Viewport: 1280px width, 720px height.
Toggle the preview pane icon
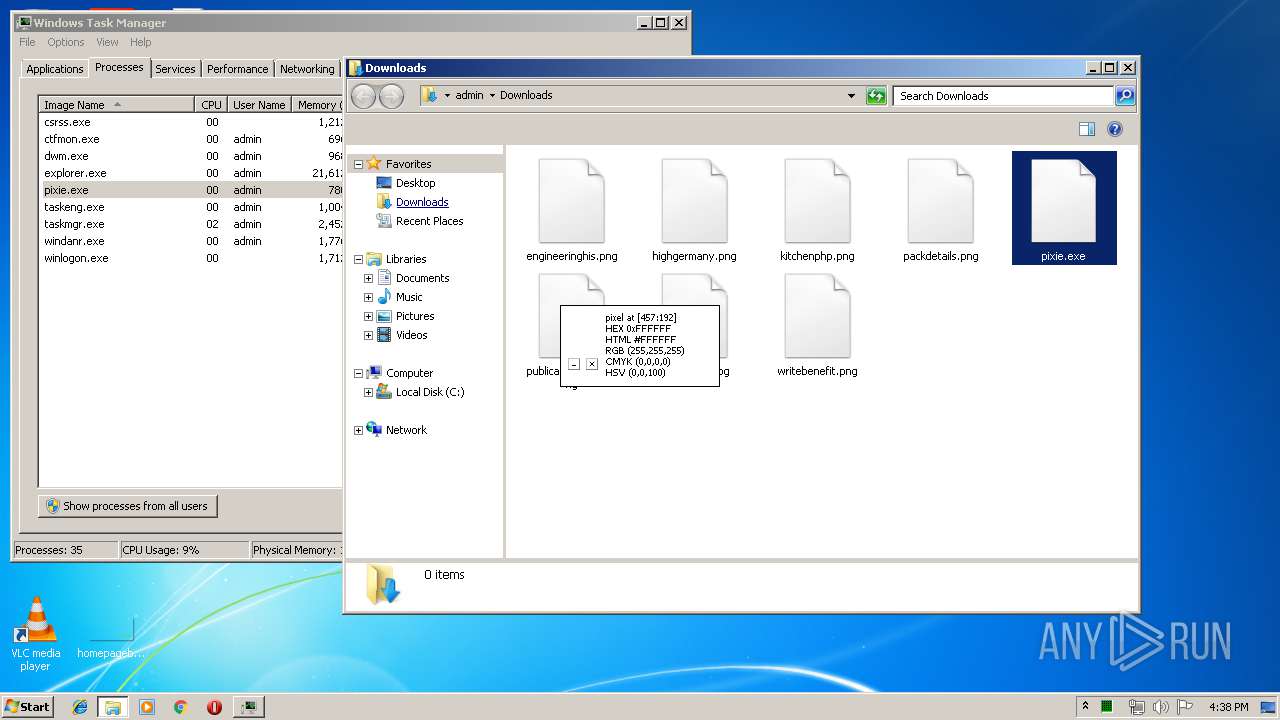point(1087,129)
